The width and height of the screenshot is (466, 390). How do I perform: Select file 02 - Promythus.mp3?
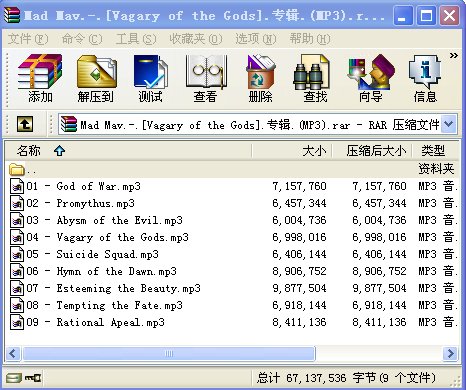(232, 203)
